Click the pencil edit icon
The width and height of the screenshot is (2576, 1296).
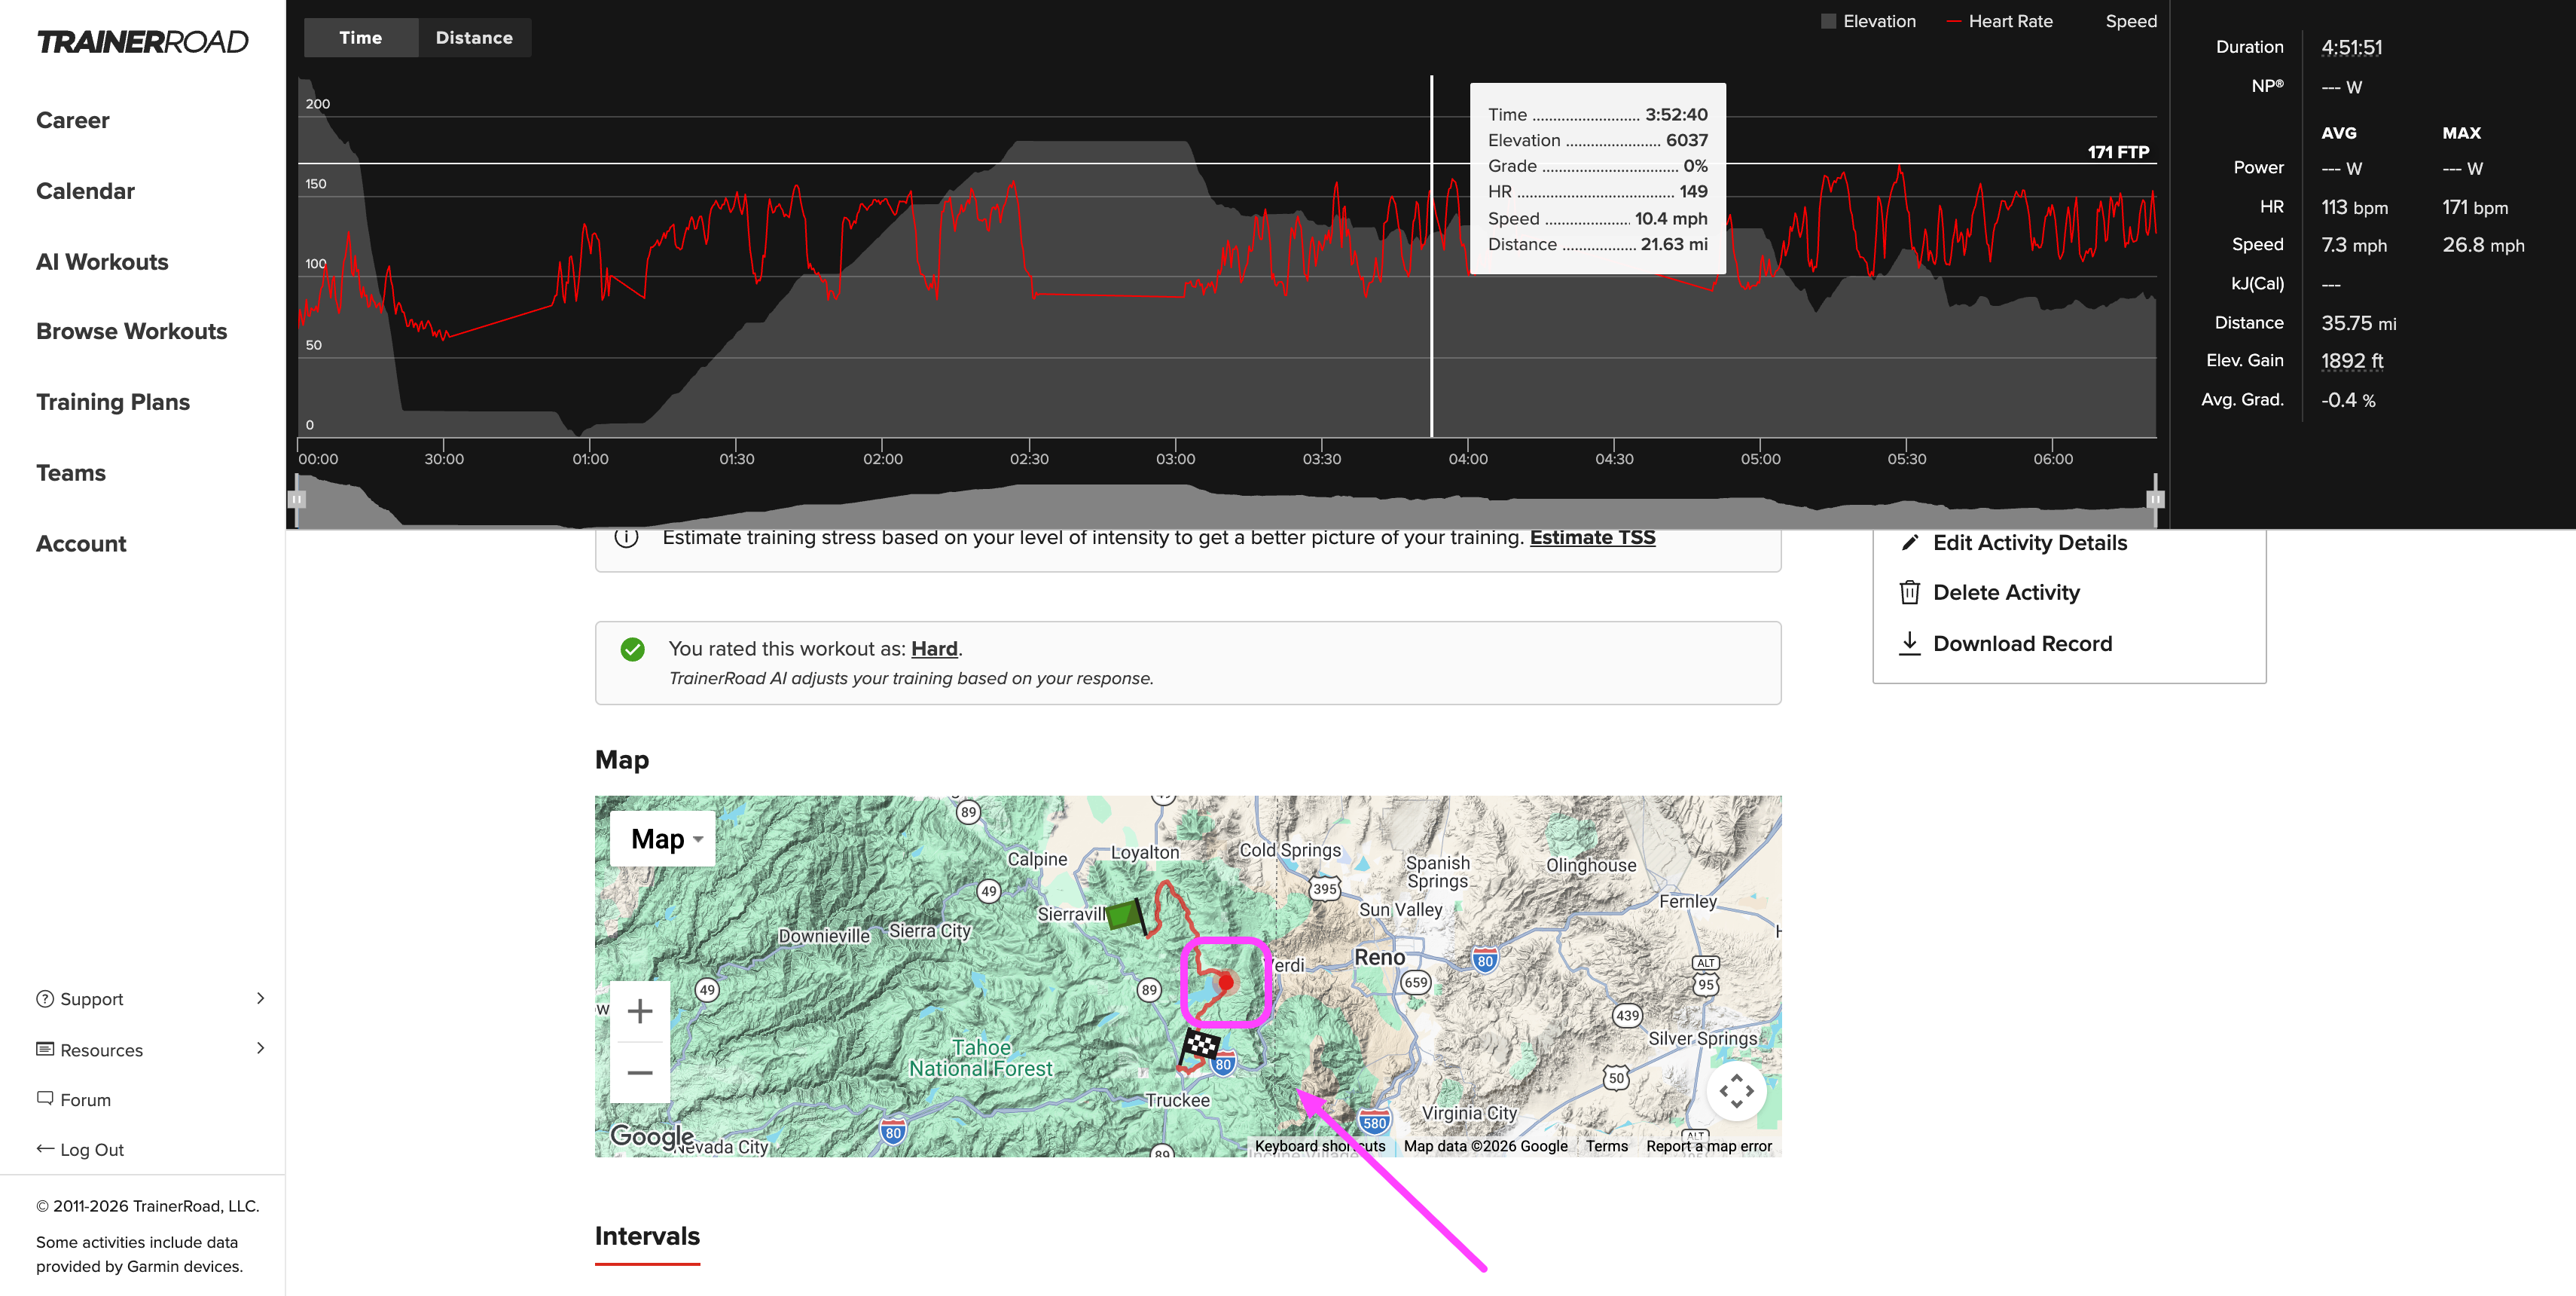pos(1909,543)
